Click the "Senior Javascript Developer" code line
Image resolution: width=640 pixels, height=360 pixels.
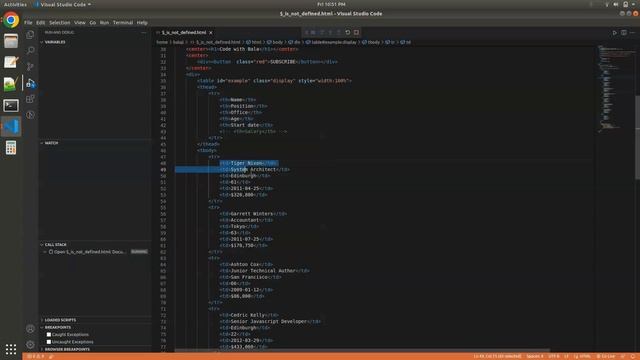click(269, 322)
